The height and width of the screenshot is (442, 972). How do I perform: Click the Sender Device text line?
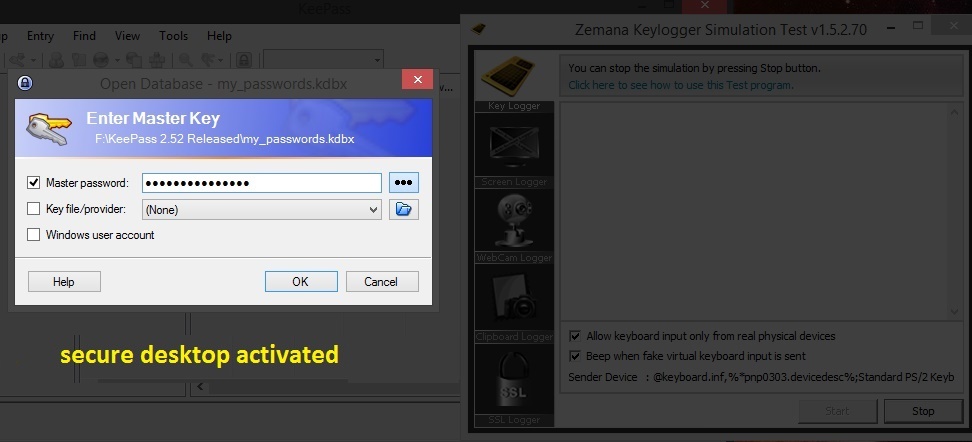(x=761, y=377)
